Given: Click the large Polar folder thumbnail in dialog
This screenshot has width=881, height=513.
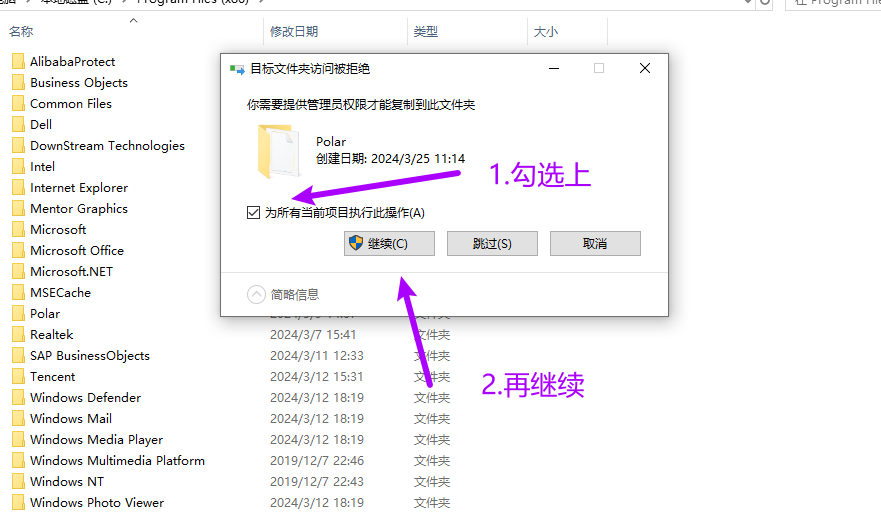Looking at the screenshot, I should 278,151.
